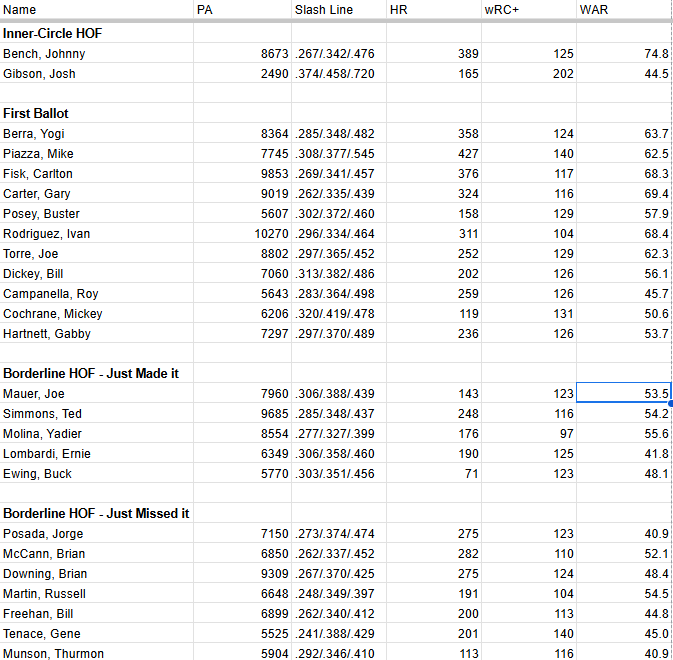Select Carlton Fisk's PA value 9853
673x660 pixels.
(x=243, y=173)
